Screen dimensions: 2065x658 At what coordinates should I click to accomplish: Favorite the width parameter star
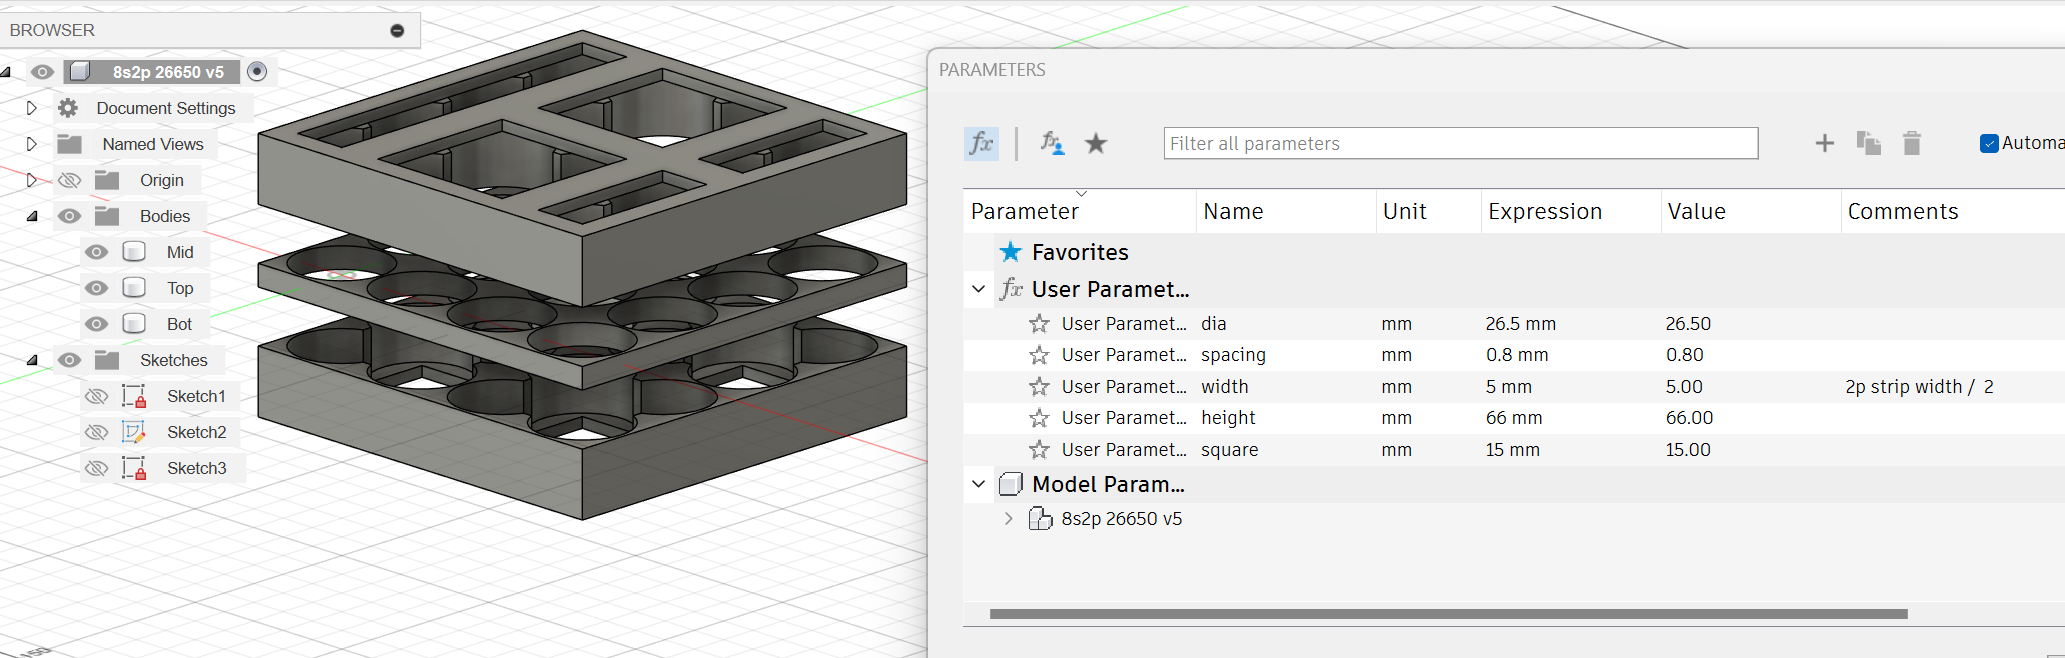(x=1039, y=387)
